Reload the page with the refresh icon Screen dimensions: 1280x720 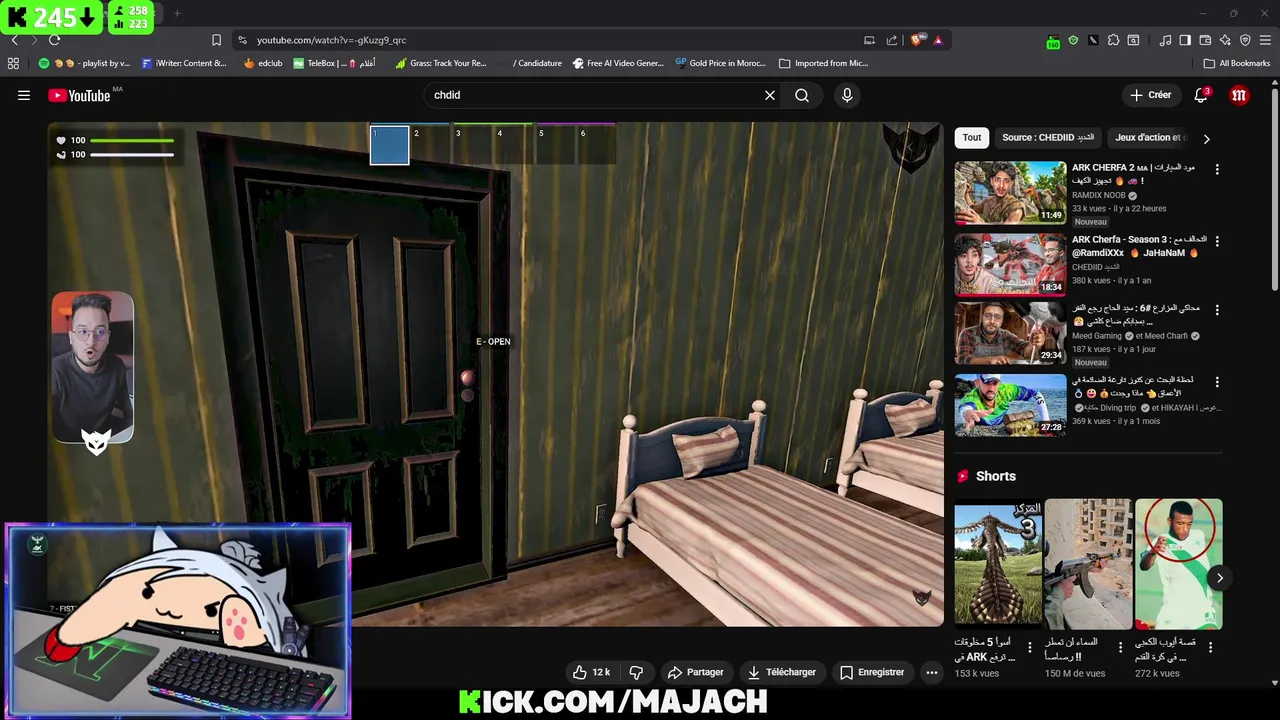tap(54, 40)
